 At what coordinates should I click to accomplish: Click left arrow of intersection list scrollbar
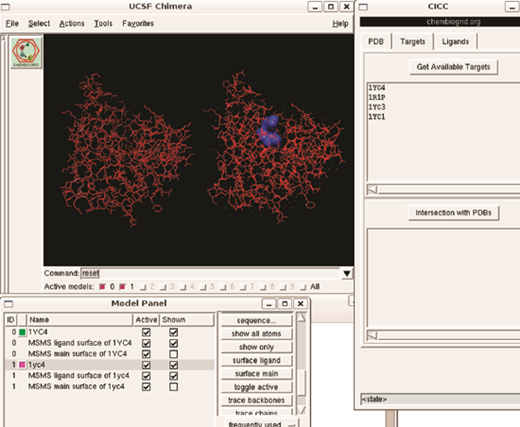coord(372,336)
